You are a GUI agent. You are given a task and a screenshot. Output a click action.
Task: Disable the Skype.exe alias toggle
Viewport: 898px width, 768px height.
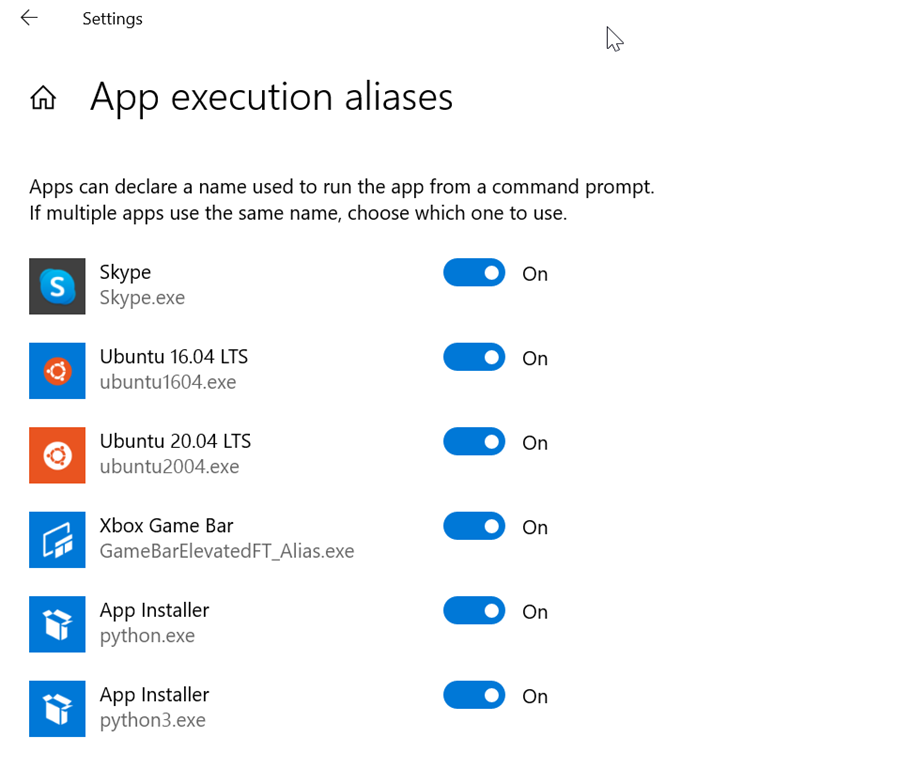click(474, 273)
